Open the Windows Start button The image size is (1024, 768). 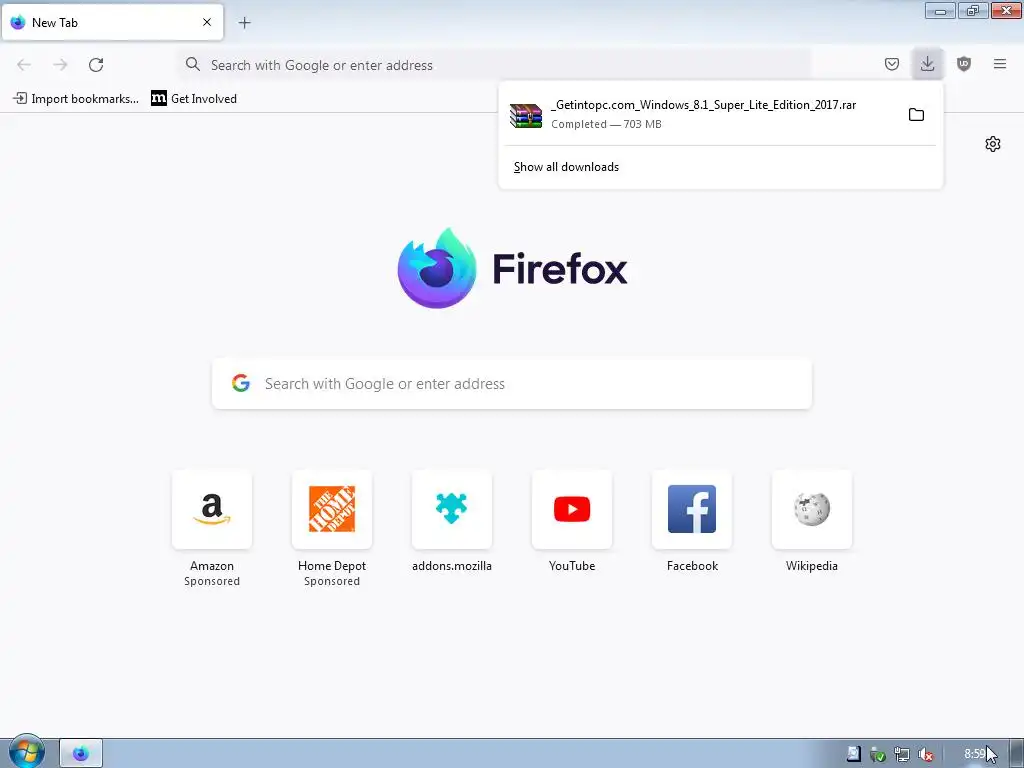coord(26,753)
